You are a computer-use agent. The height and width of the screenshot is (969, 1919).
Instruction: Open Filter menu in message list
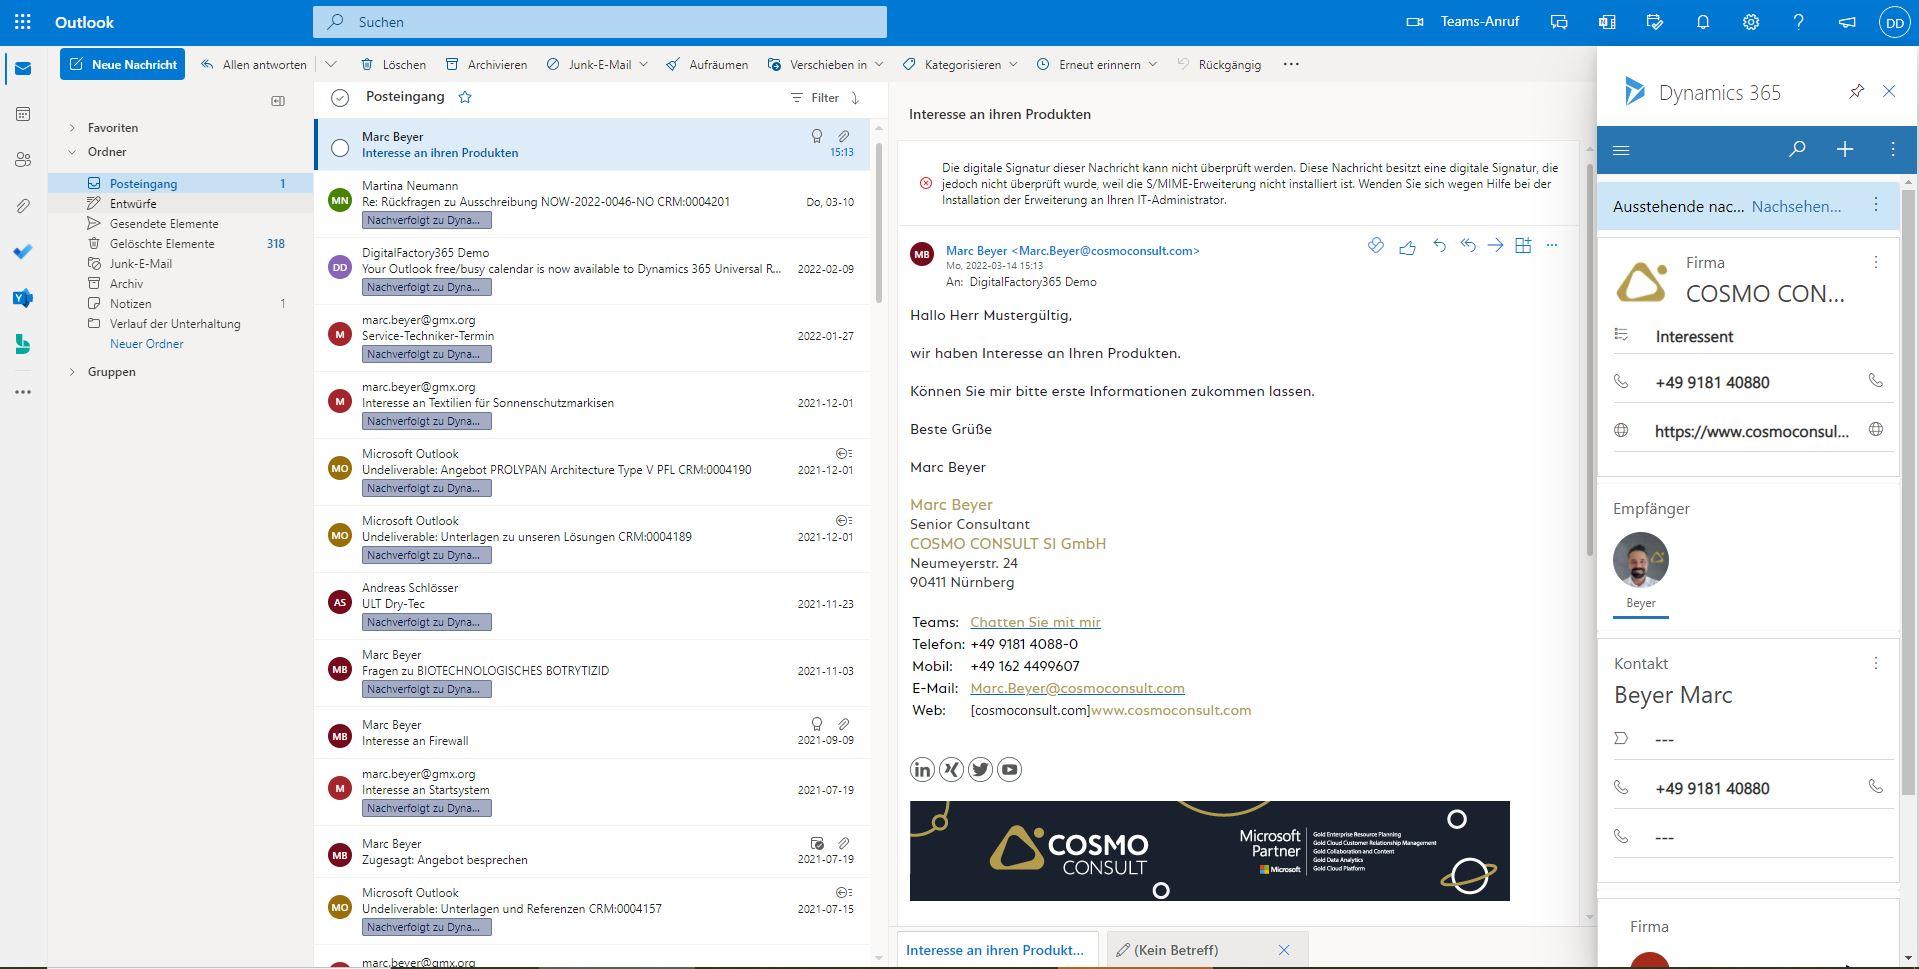tap(815, 97)
